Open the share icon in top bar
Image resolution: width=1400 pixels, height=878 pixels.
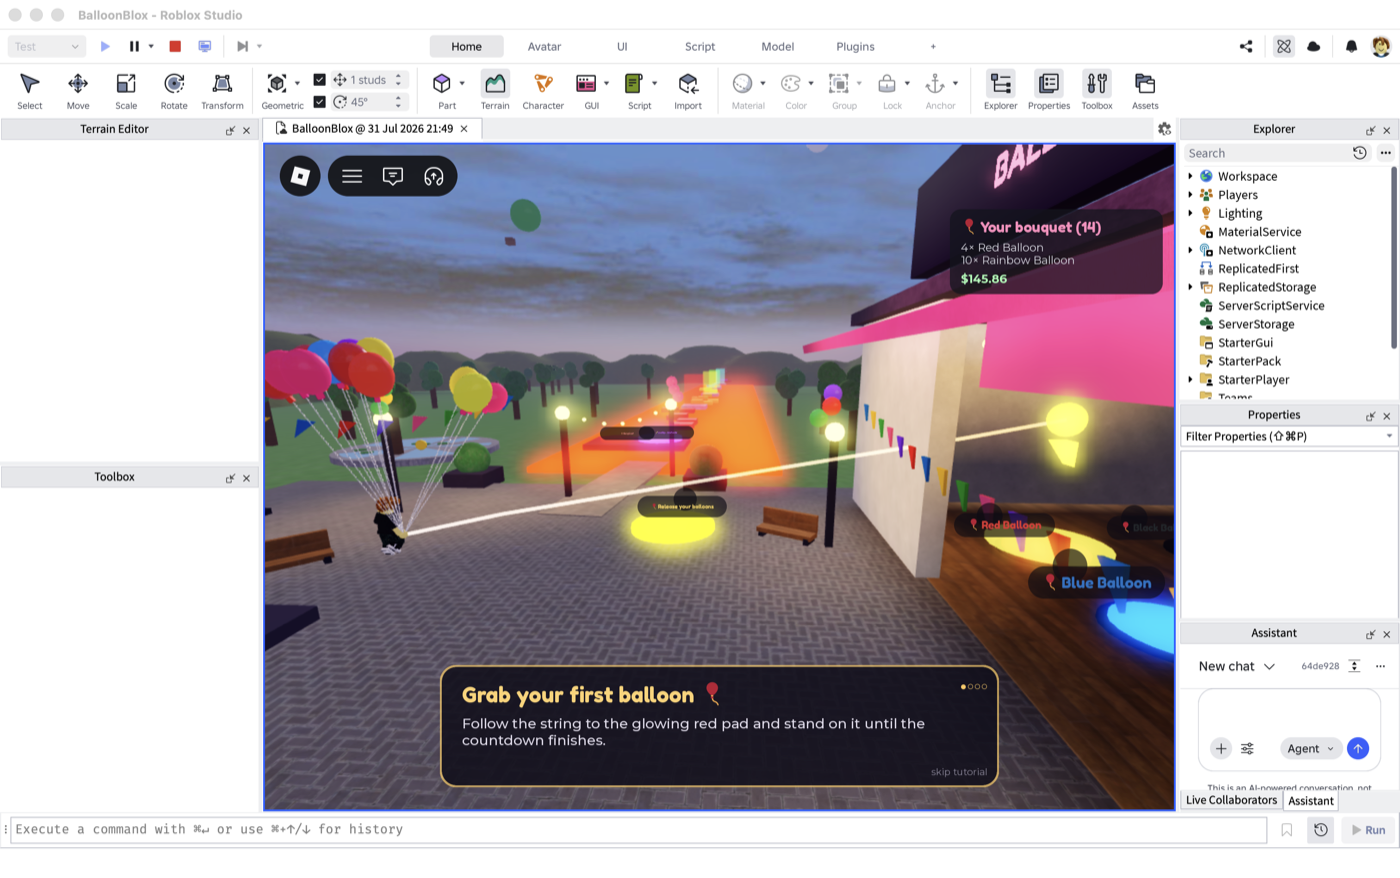pos(1246,46)
